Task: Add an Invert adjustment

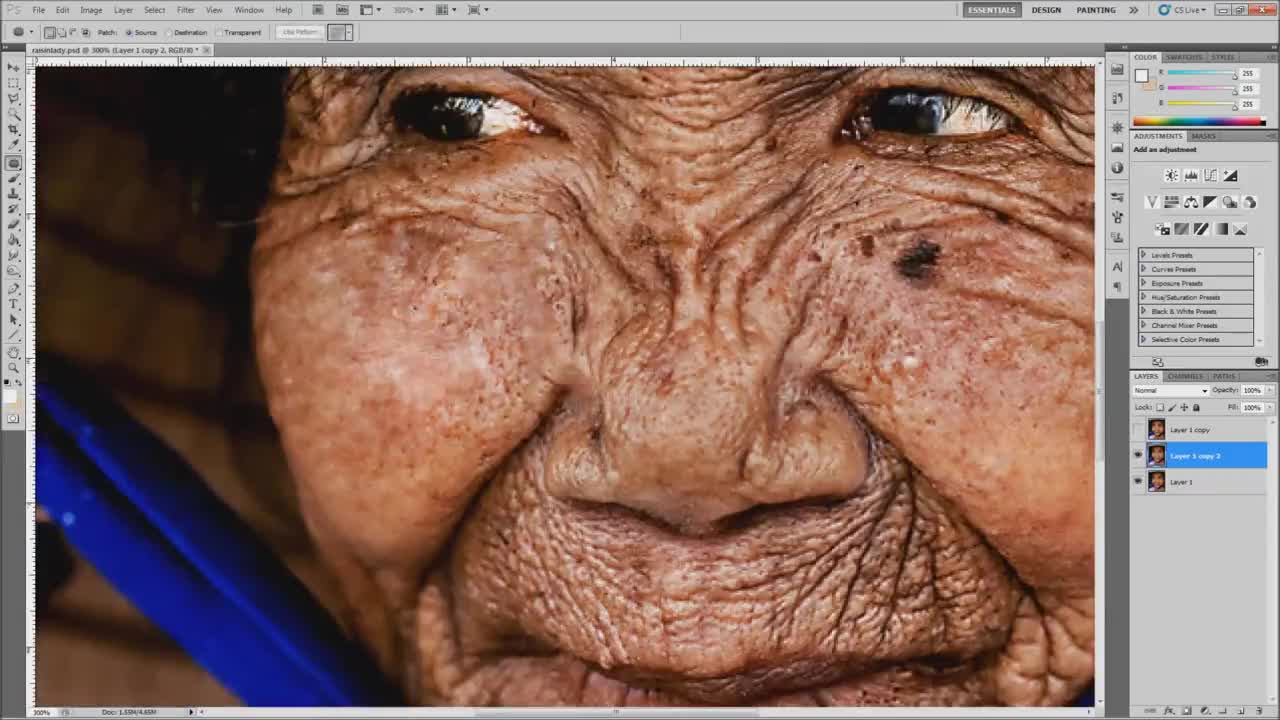Action: pos(1162,229)
